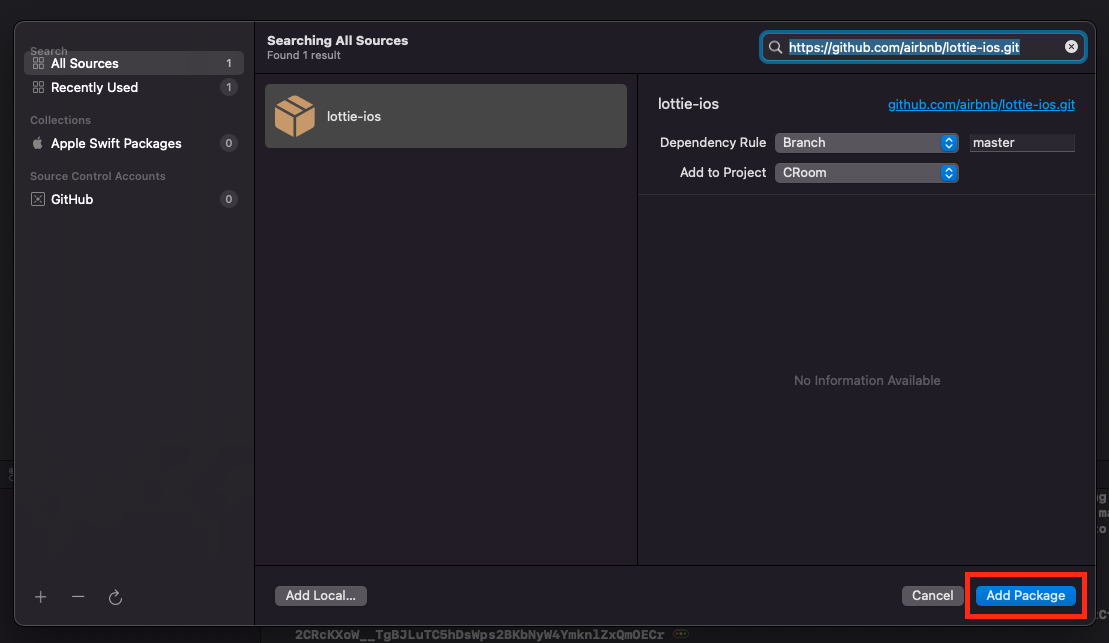Click the Collections section header

click(60, 120)
